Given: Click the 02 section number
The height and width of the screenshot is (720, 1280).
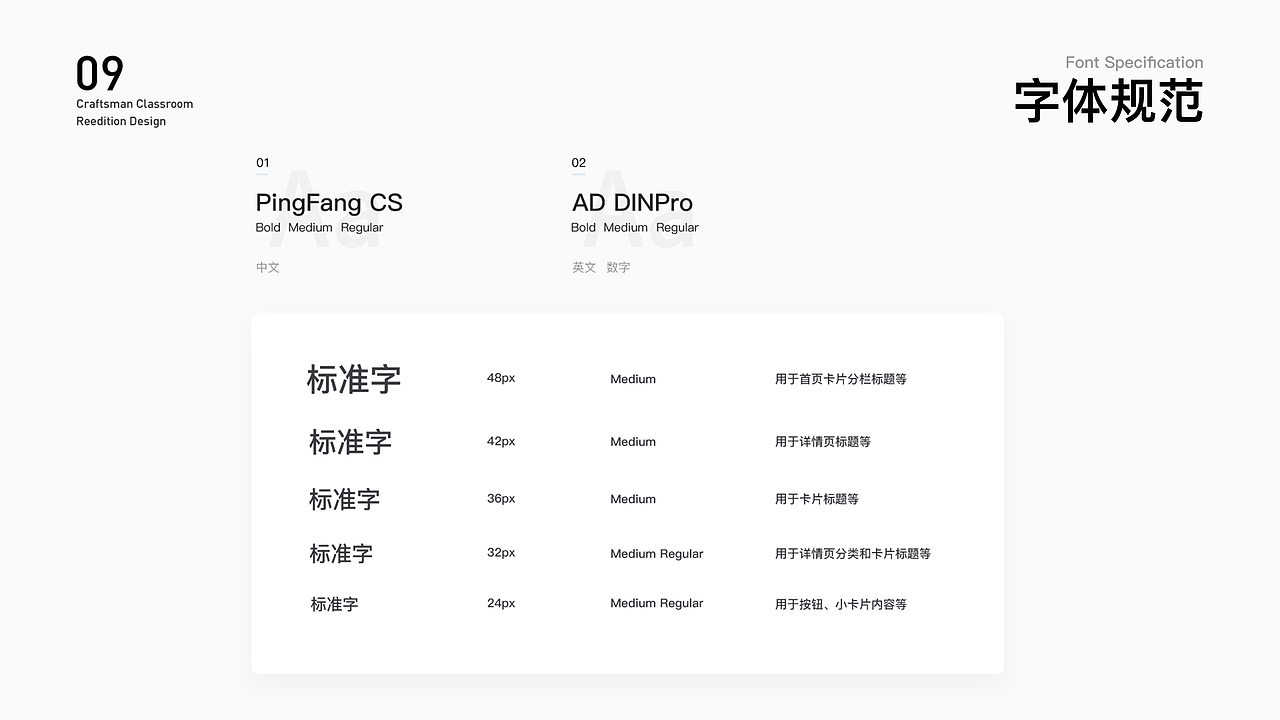Looking at the screenshot, I should point(578,163).
